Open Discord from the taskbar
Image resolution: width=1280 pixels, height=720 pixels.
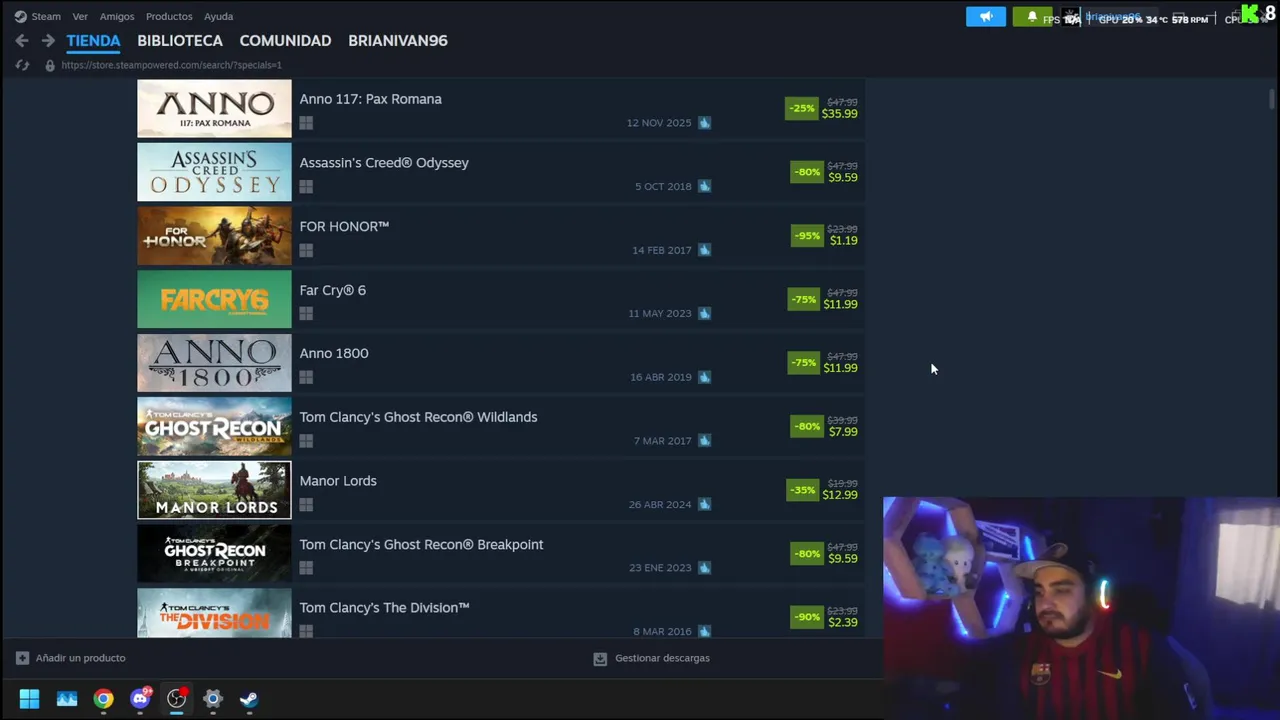(x=141, y=699)
